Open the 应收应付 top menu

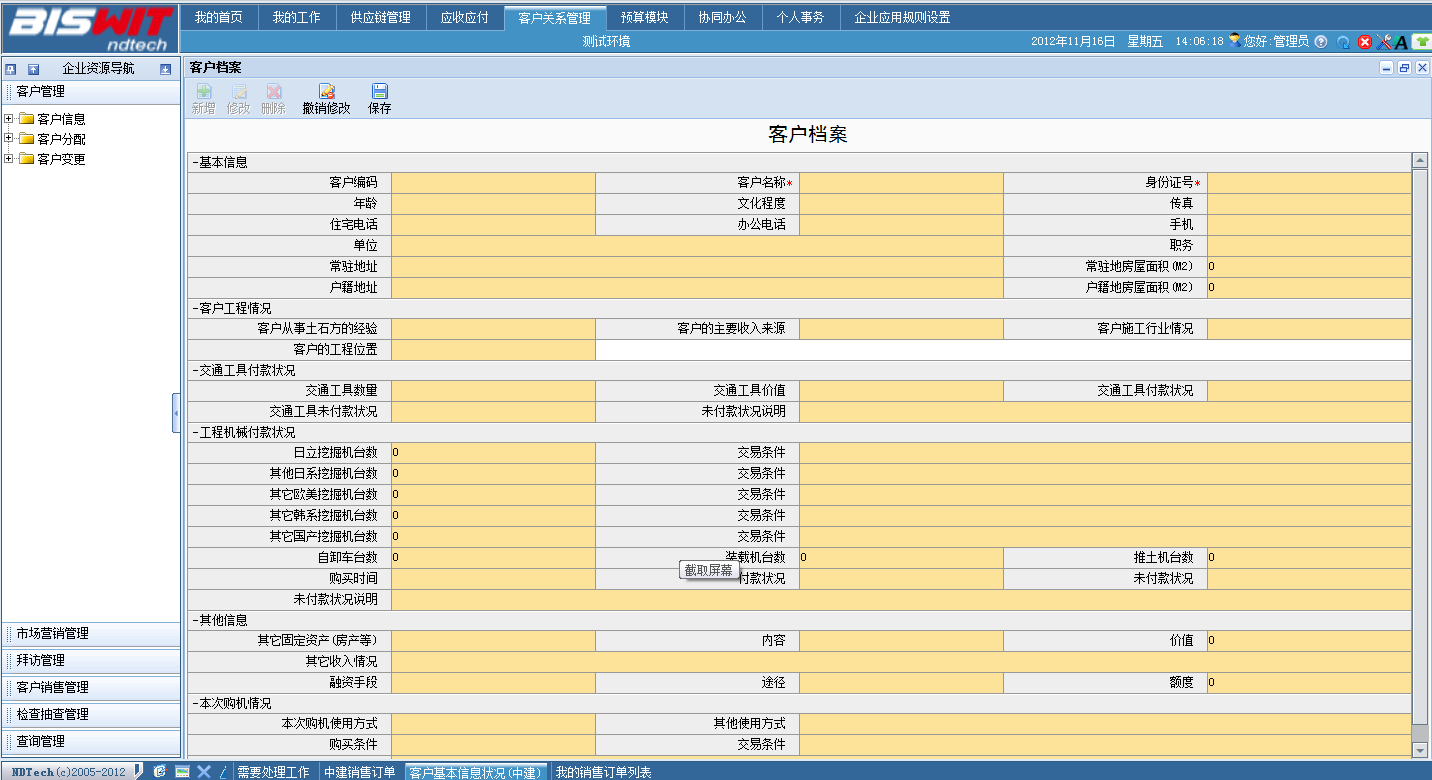click(465, 17)
